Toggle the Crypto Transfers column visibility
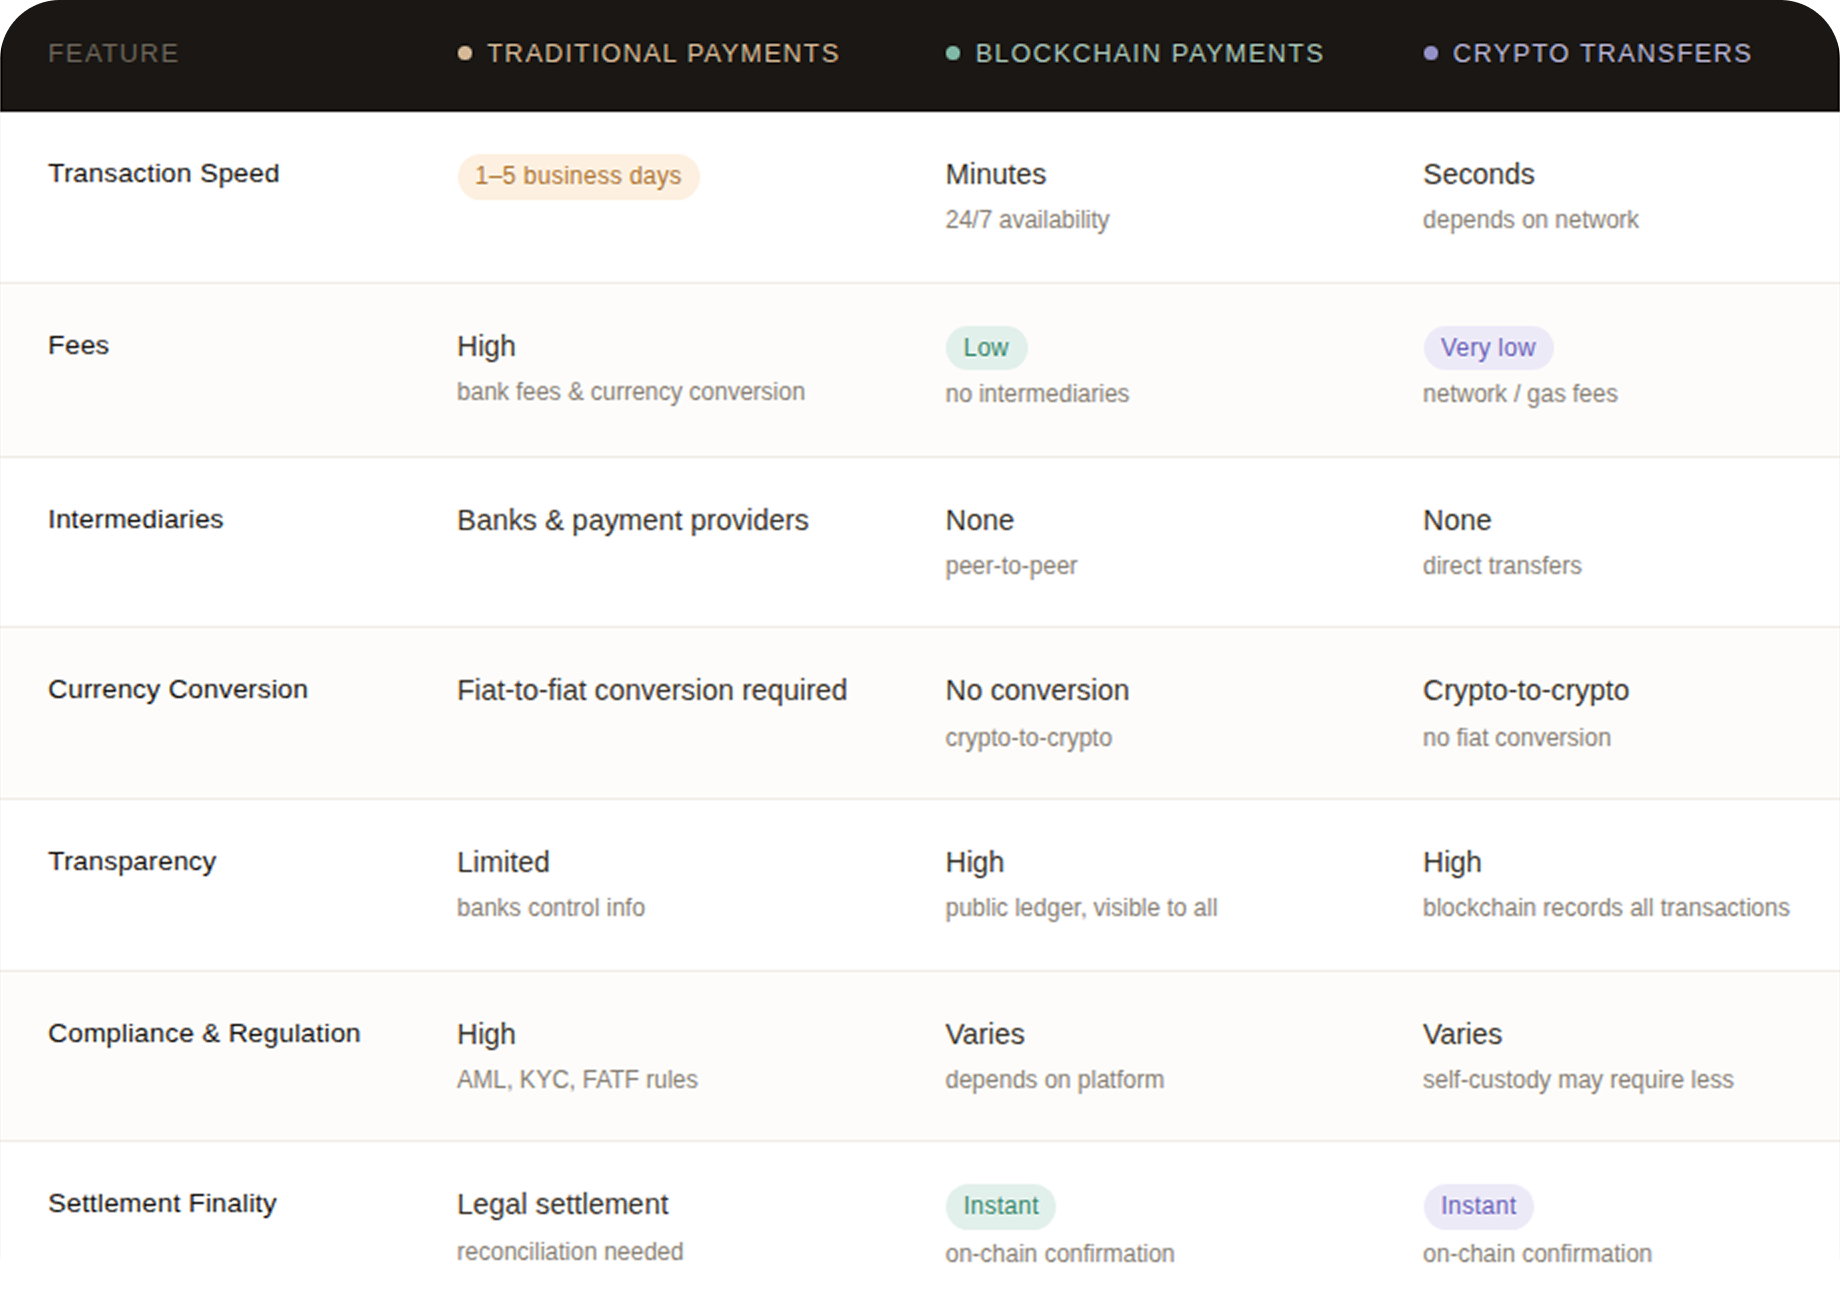Viewport: 1840px width, 1310px height. coord(1600,53)
